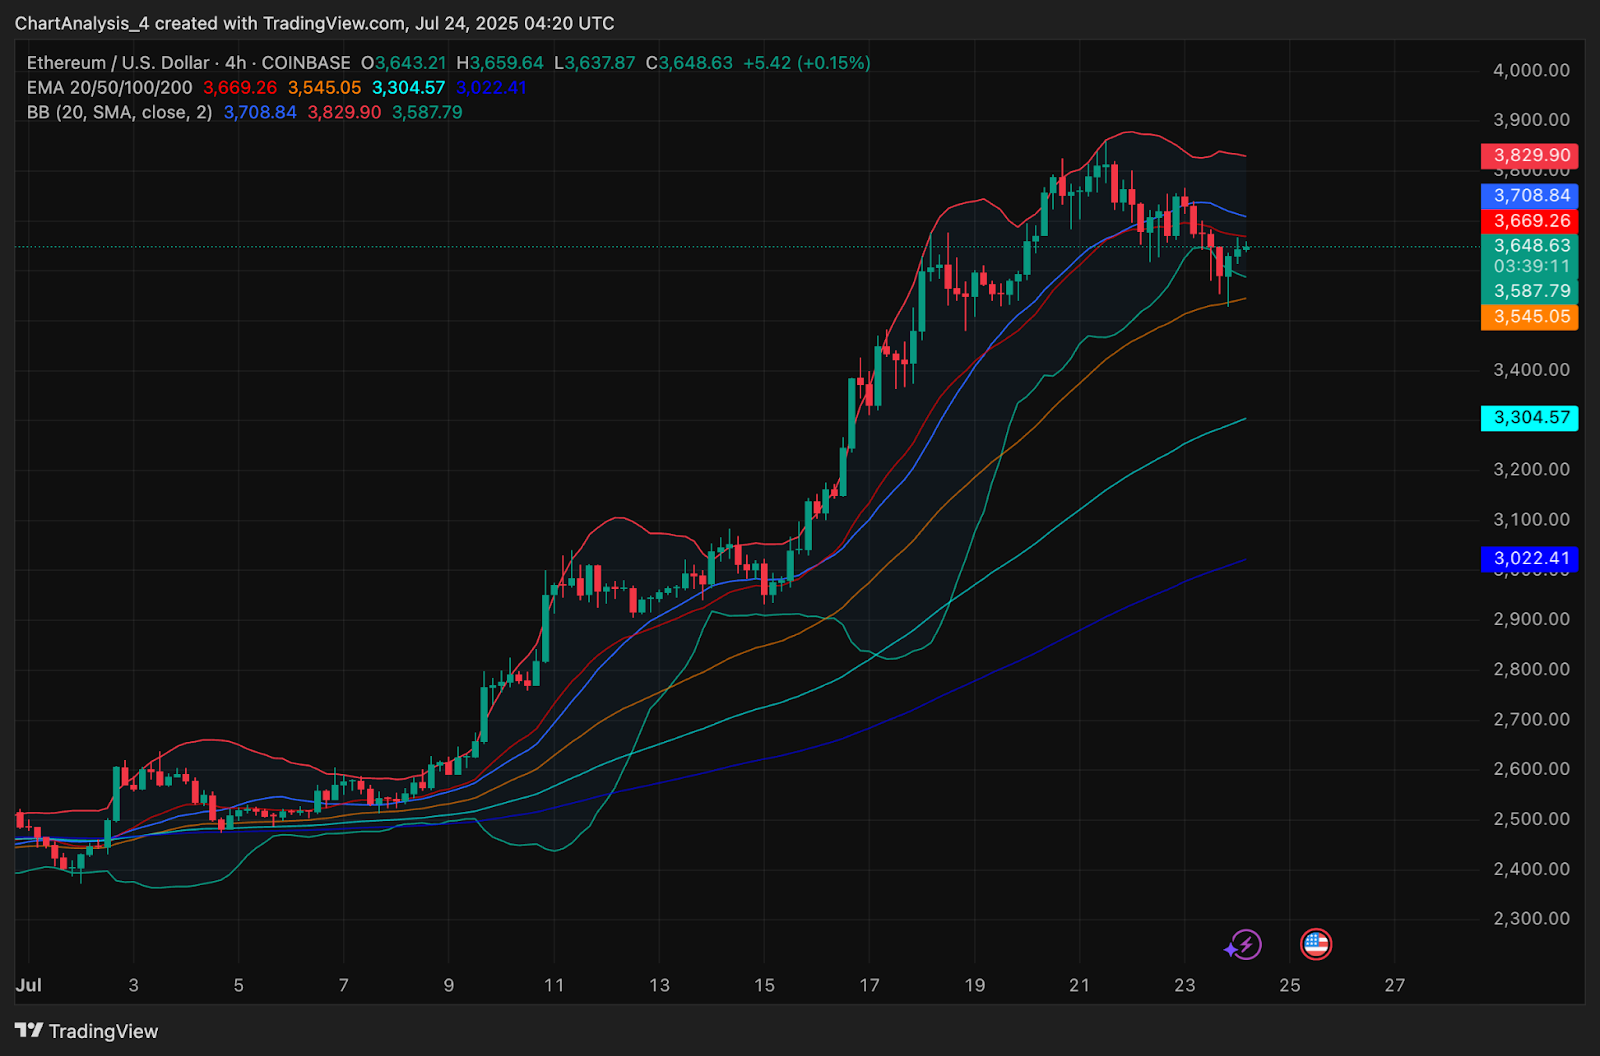Select the BB (20, SMA, close, 2) legend
Screen dimensions: 1600x1056
pyautogui.click(x=119, y=113)
